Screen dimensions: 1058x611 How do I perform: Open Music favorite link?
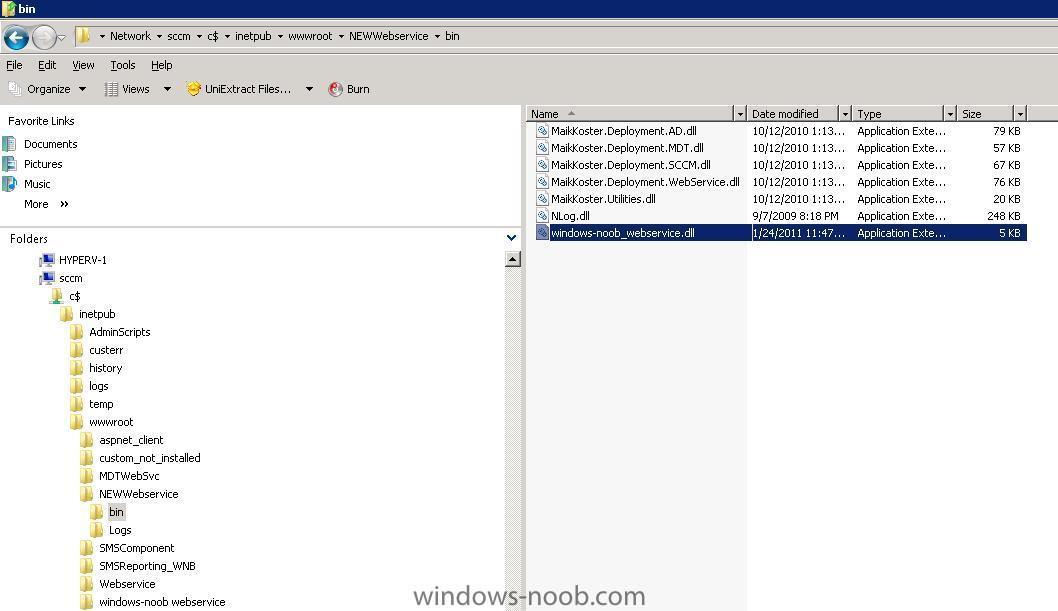tap(37, 184)
